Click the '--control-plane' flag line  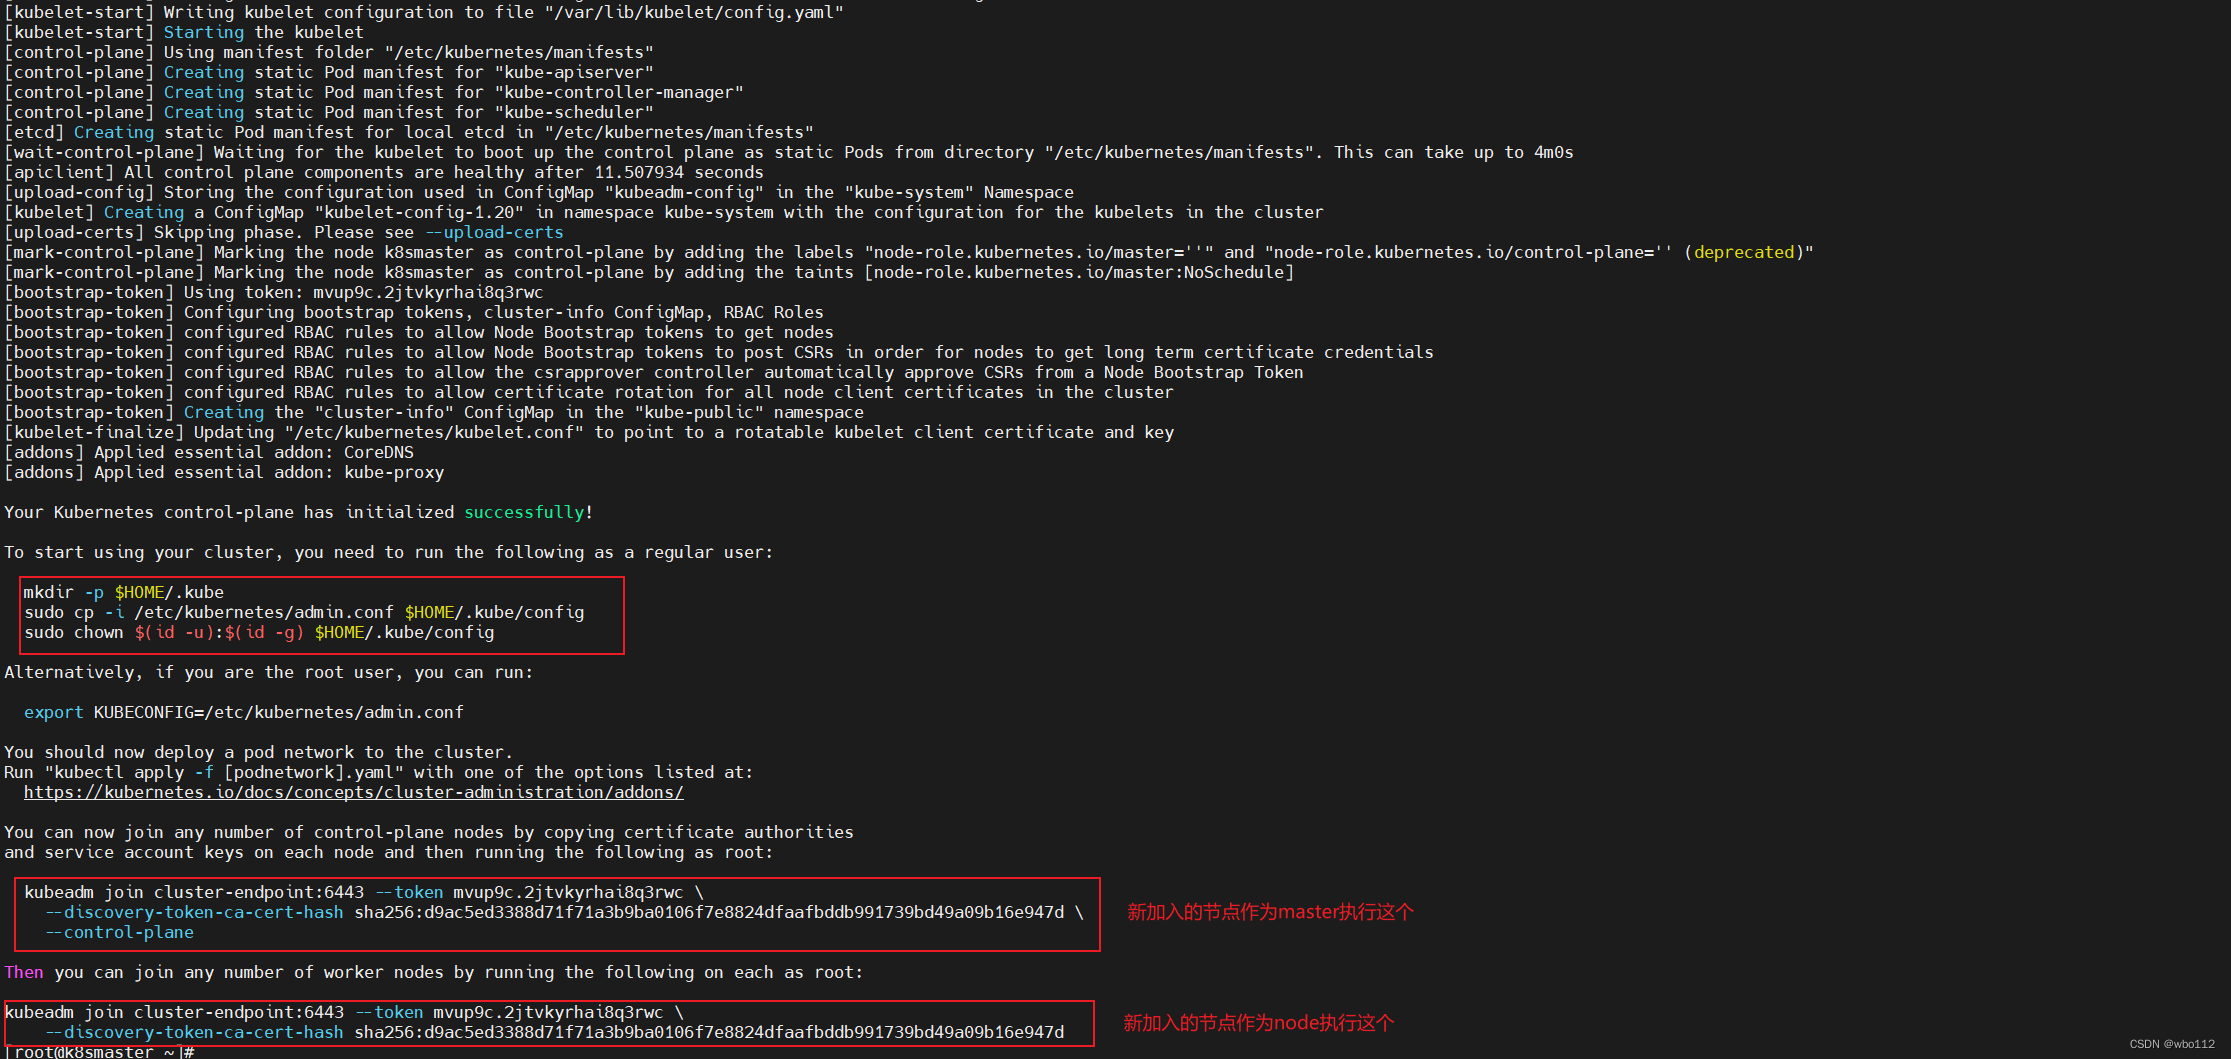click(119, 932)
